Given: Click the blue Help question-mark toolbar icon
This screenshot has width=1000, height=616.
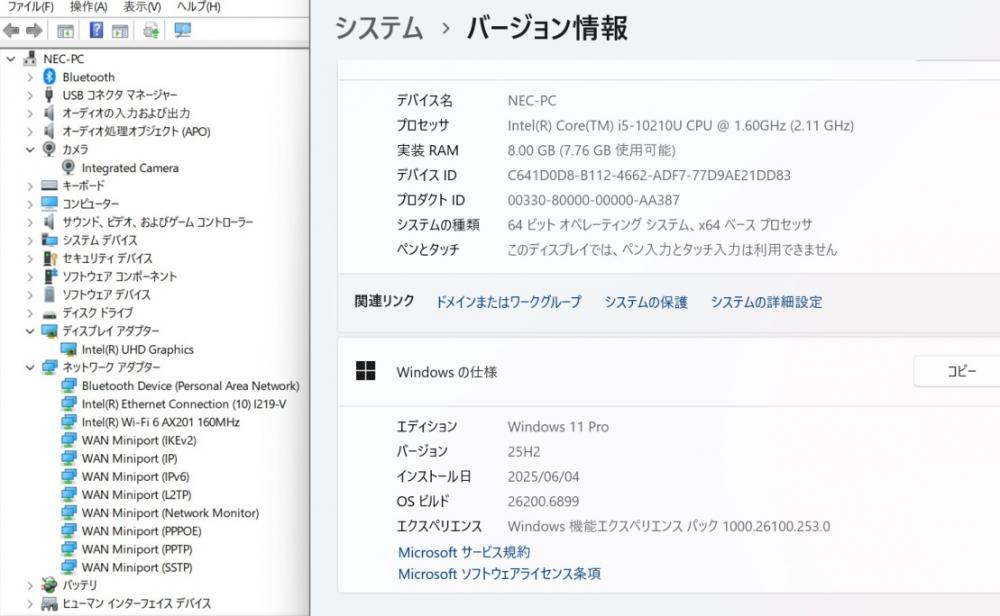Looking at the screenshot, I should click(x=96, y=30).
